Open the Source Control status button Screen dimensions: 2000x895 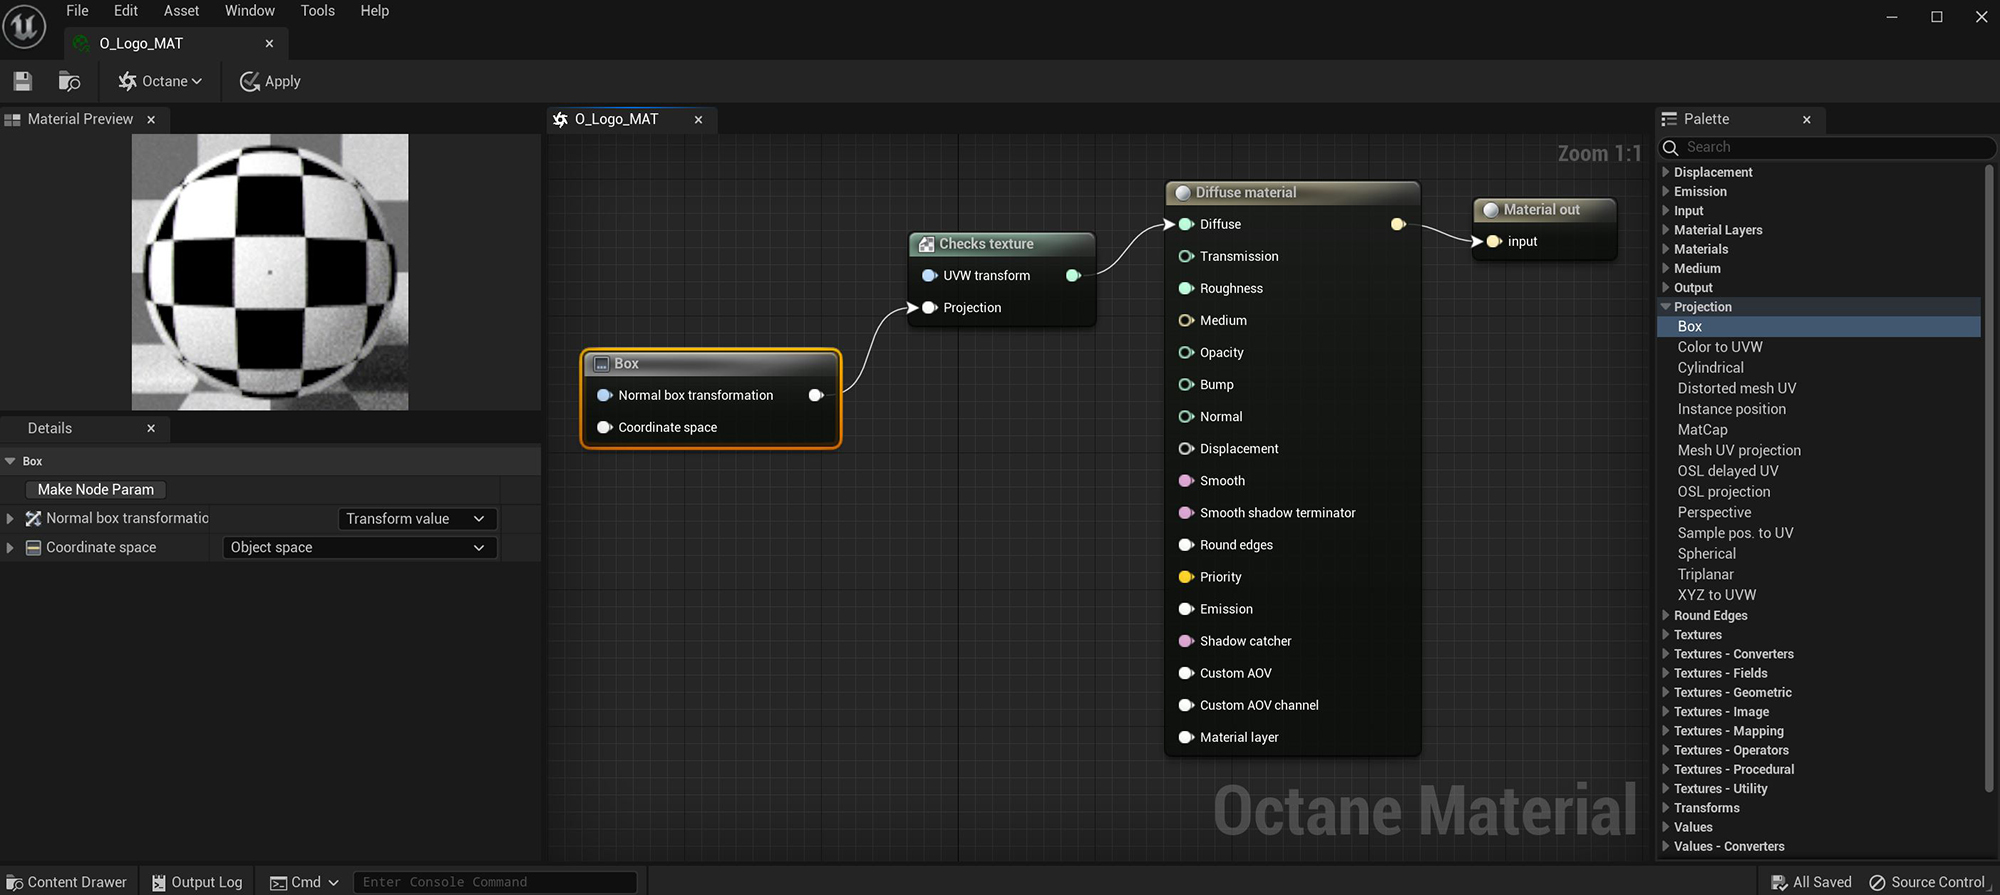[1927, 882]
